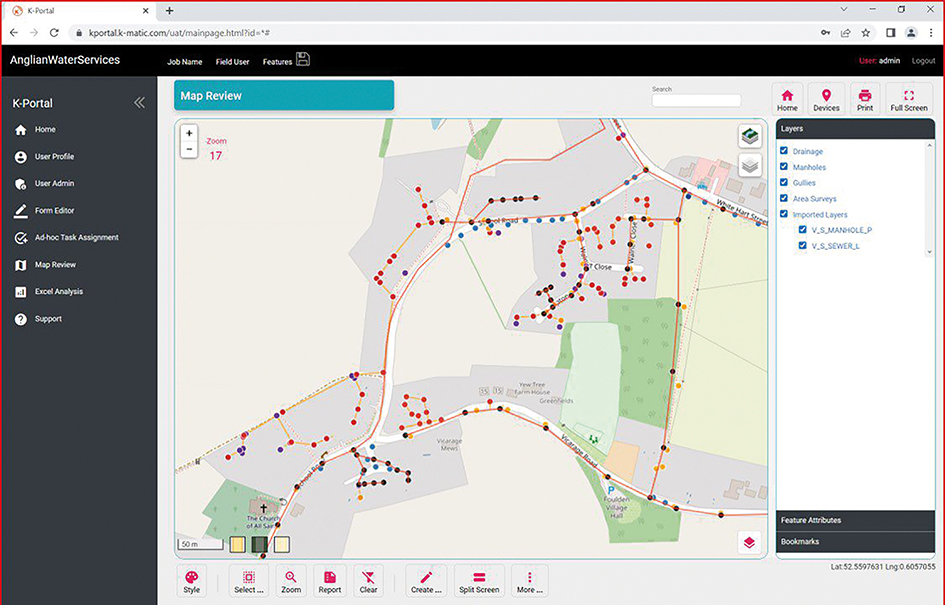Expand the Feature Attributes panel
This screenshot has height=605, width=945.
click(x=855, y=520)
